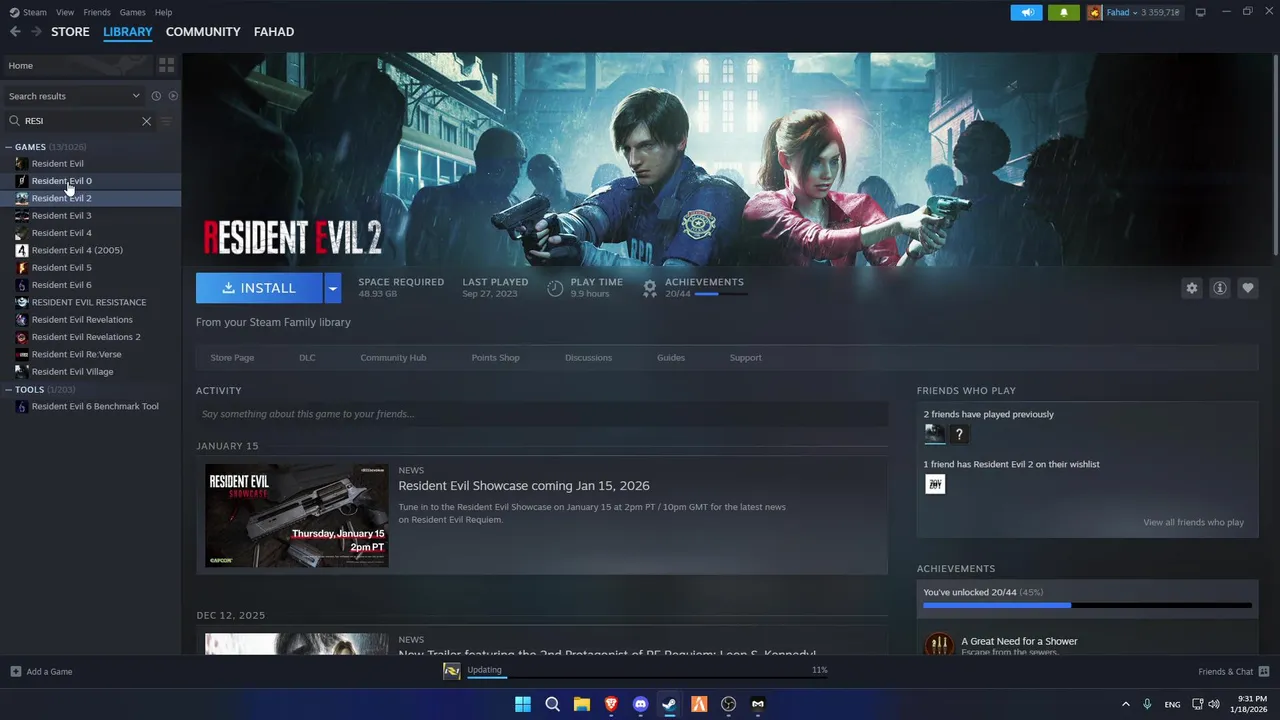Screen dimensions: 1280x720
Task: Open Brave browser from taskbar
Action: coord(611,704)
